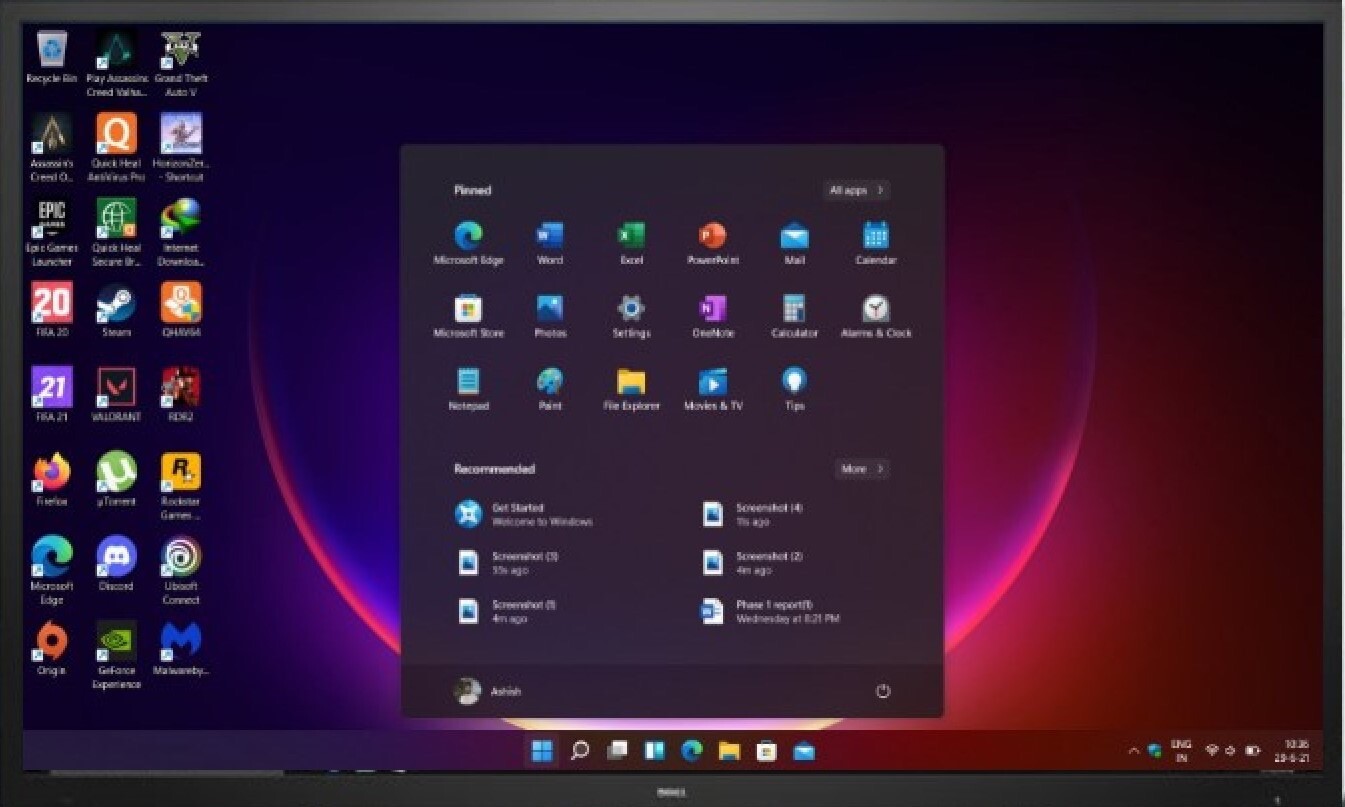Open the Ashish user account menu
The image size is (1345, 807).
(x=488, y=691)
